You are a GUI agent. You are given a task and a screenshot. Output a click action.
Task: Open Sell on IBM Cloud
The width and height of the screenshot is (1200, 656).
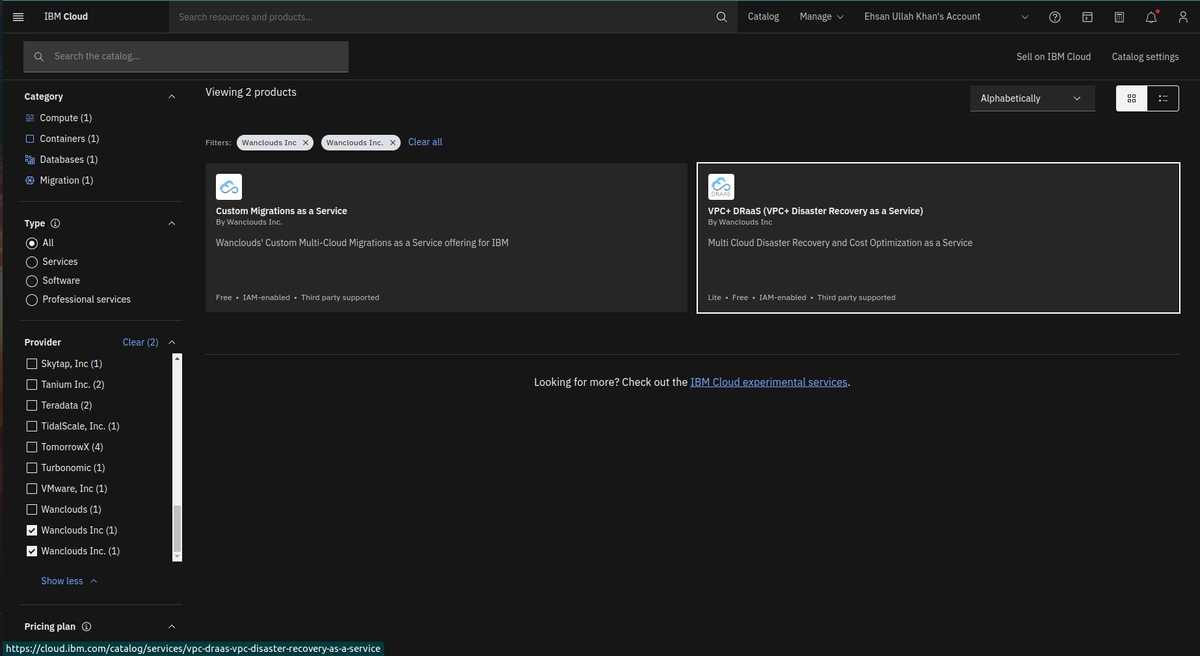[x=1053, y=57]
